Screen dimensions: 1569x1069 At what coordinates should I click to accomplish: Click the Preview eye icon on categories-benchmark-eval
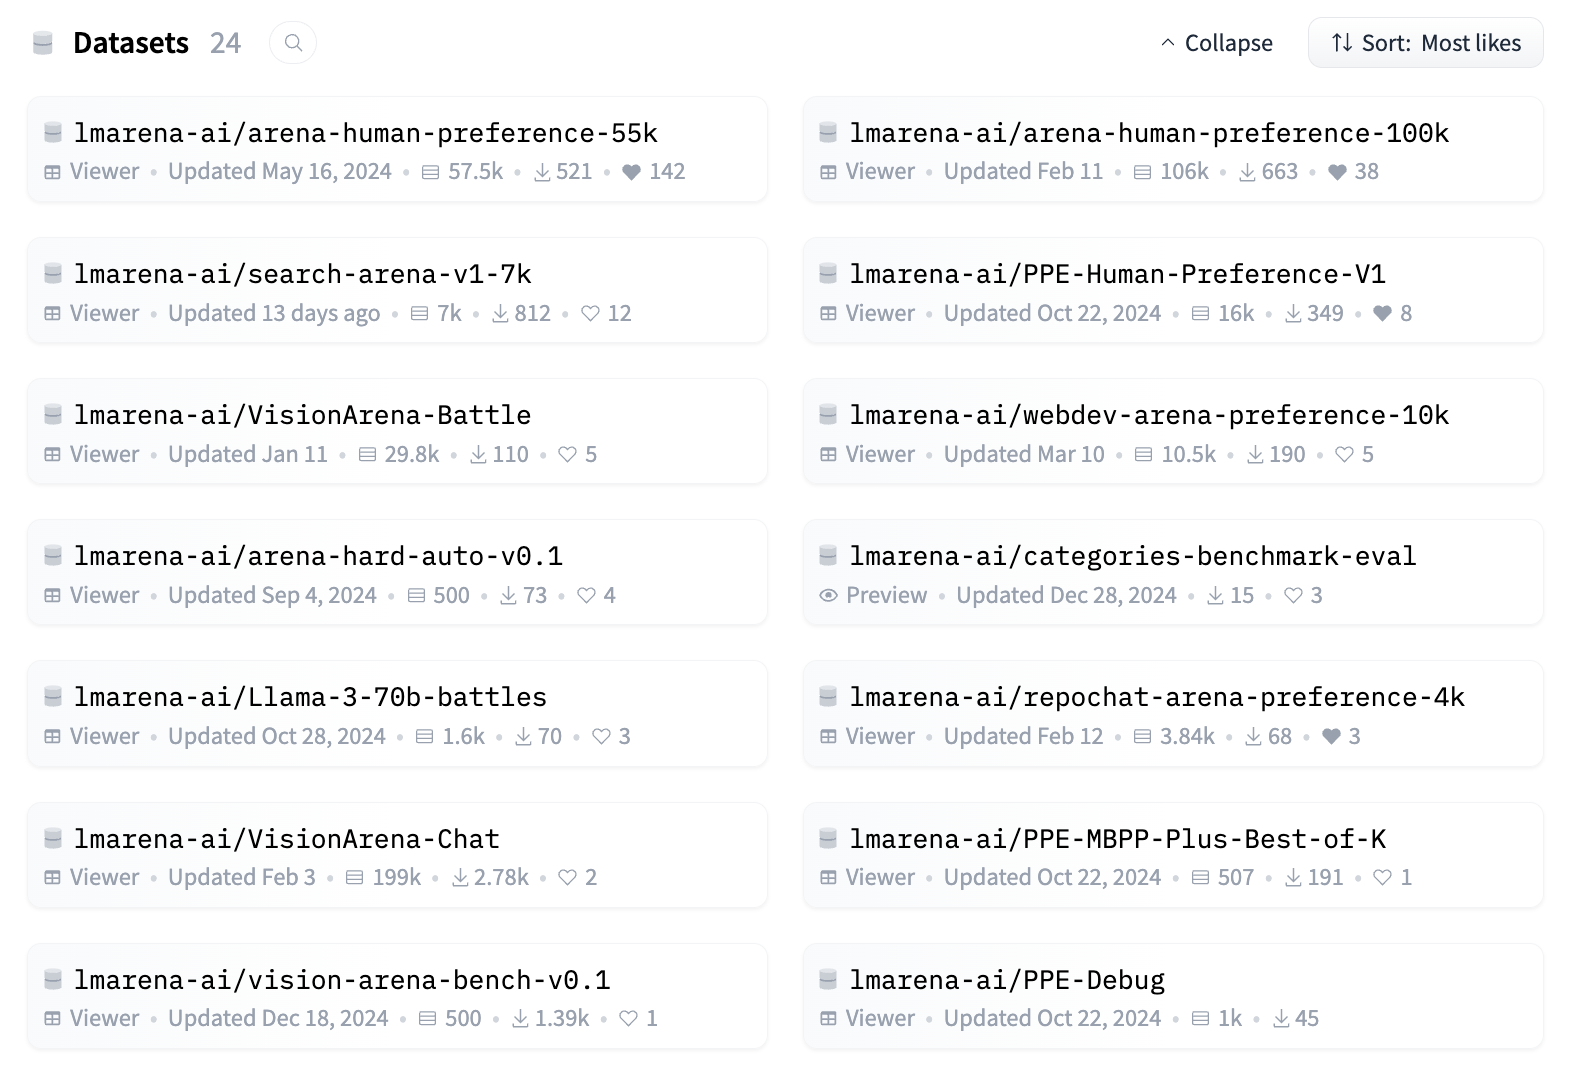(828, 596)
